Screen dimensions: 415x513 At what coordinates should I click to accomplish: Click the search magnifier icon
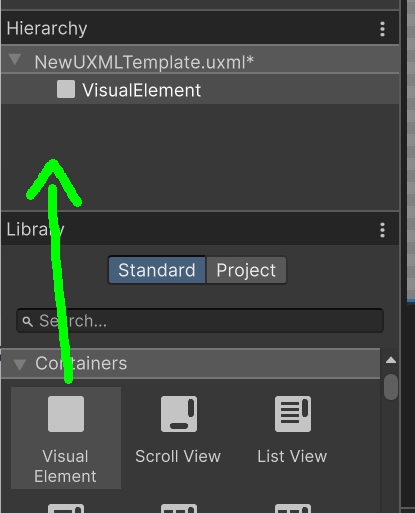[x=27, y=321]
